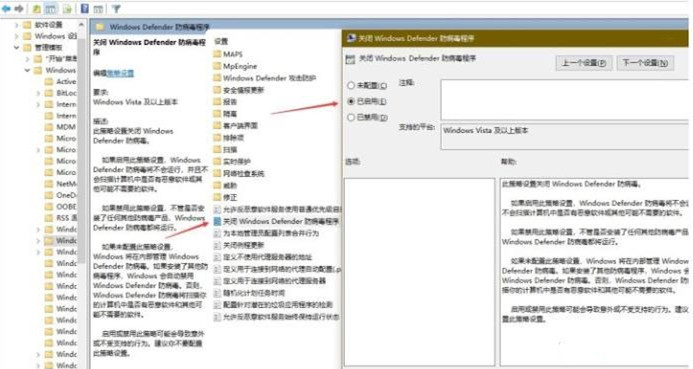
Task: Select the 为本地管理员配置列表合并行为 policy
Action: tap(266, 233)
